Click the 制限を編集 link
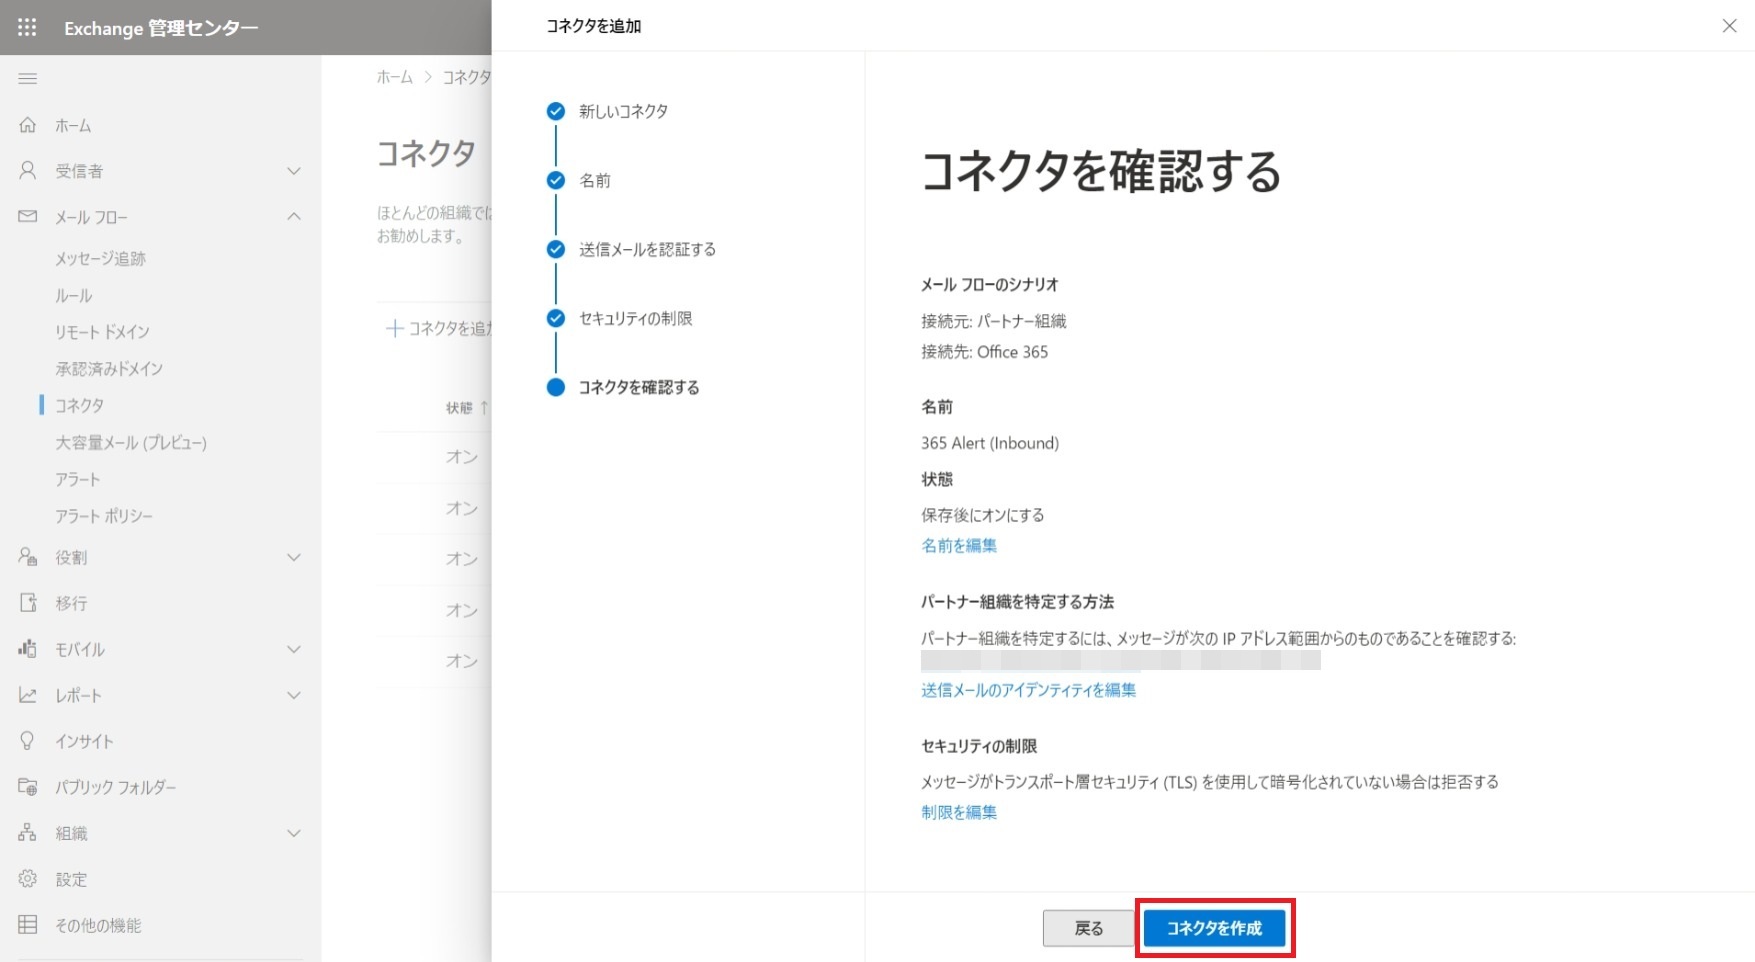Image resolution: width=1755 pixels, height=962 pixels. (958, 812)
